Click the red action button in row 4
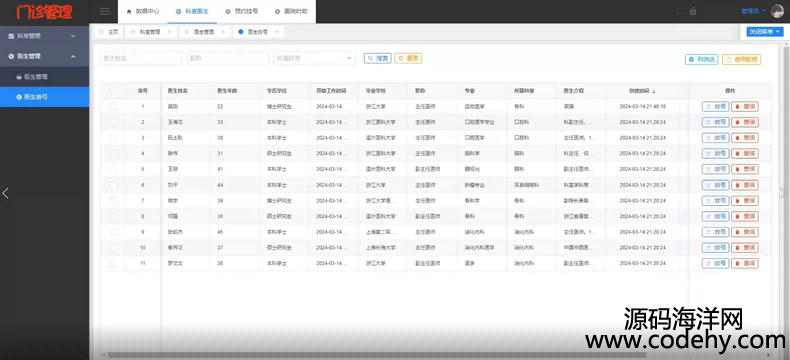790x360 pixels. (x=745, y=153)
